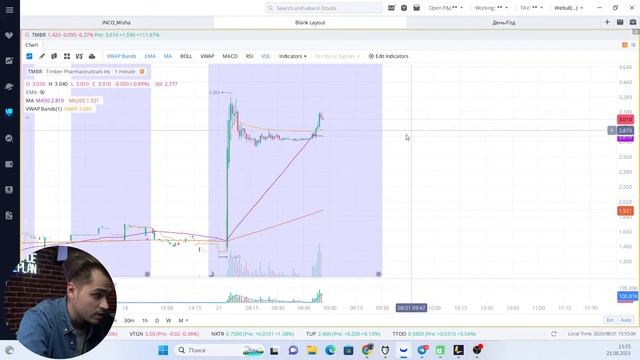Click the VS compare icon
Viewport: 640px width, 360px height.
pyautogui.click(x=79, y=56)
